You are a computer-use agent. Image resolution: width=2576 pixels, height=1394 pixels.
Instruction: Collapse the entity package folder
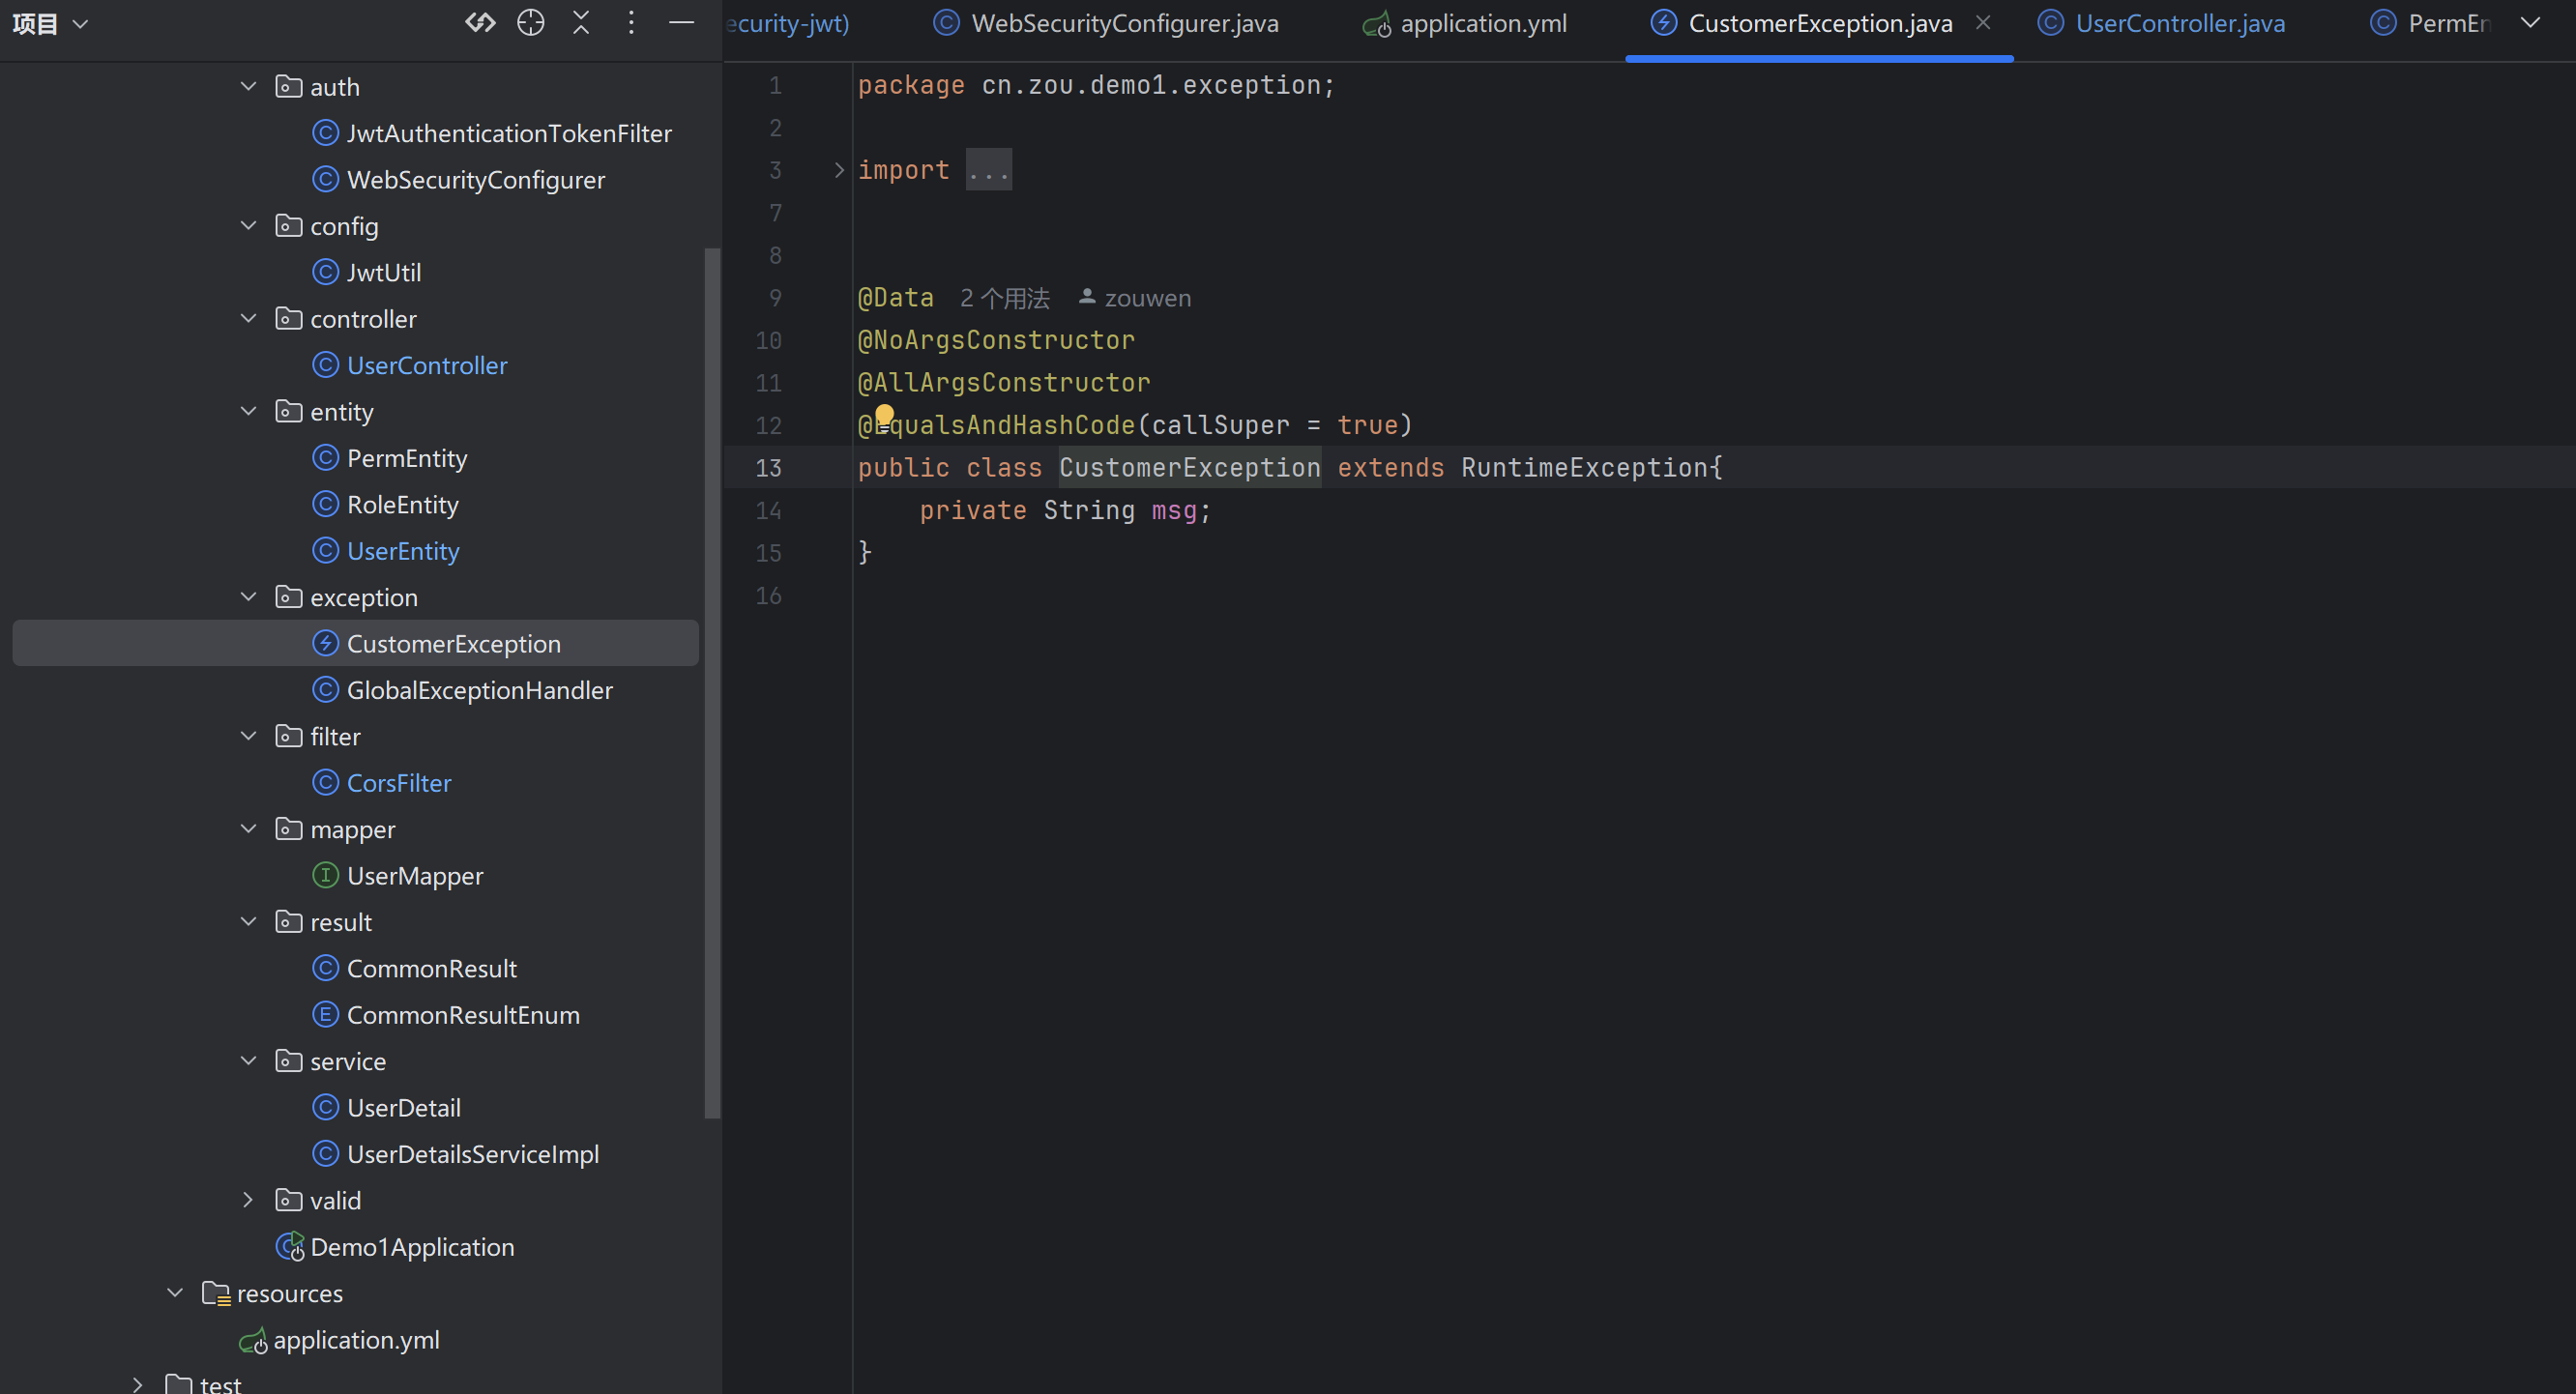[x=248, y=411]
